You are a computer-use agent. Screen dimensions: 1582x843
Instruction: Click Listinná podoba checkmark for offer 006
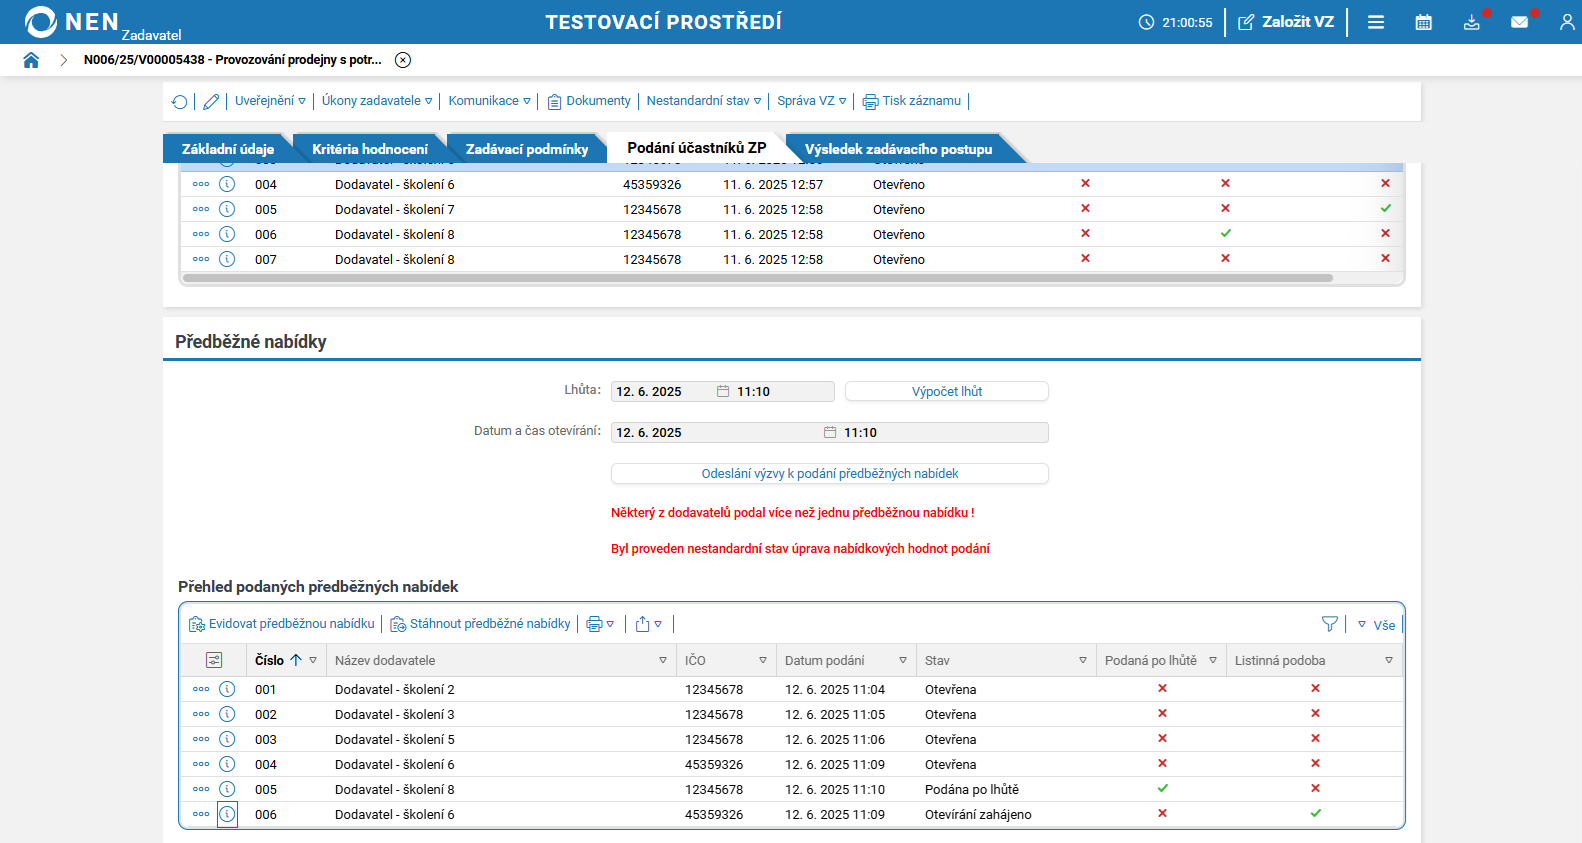point(1316,813)
